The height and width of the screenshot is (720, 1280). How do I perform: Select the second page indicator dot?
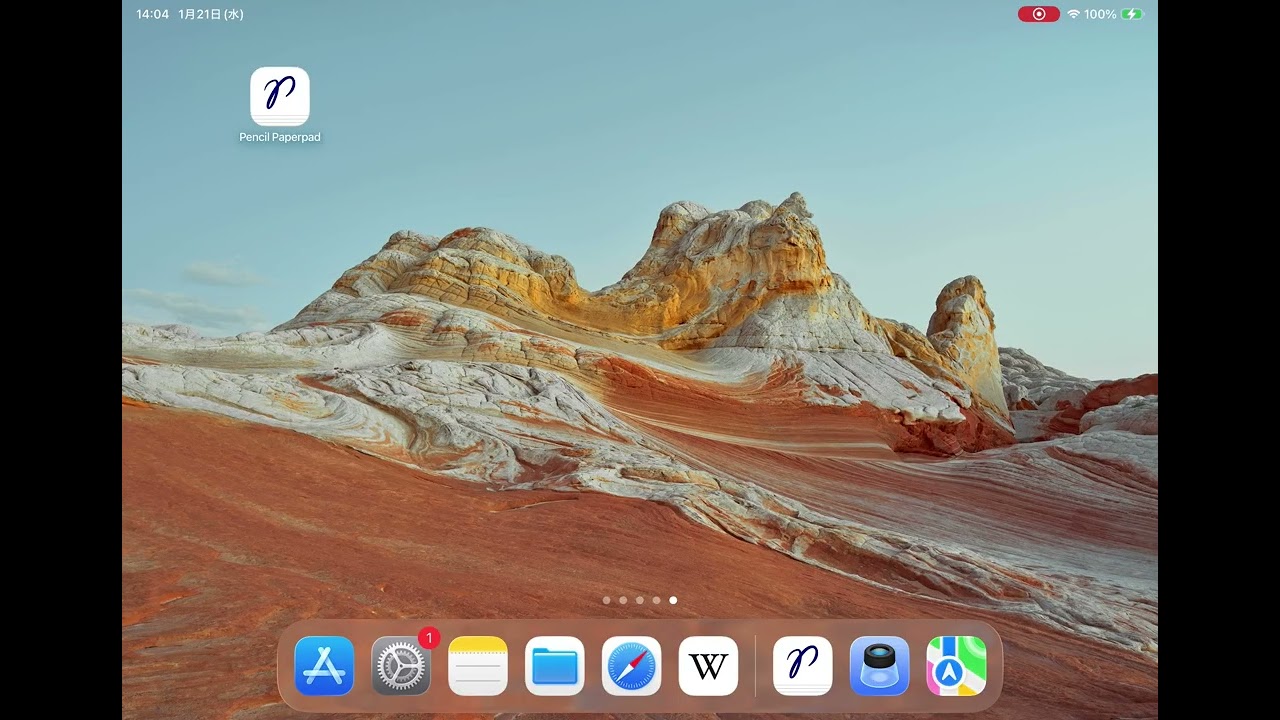(623, 600)
